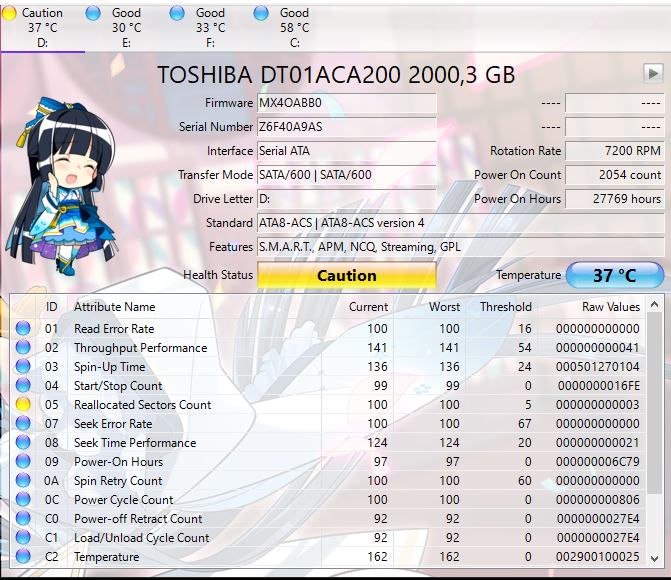Image resolution: width=671 pixels, height=580 pixels.
Task: Click the blue orb for Seek Time Performance
Action: pyautogui.click(x=23, y=442)
